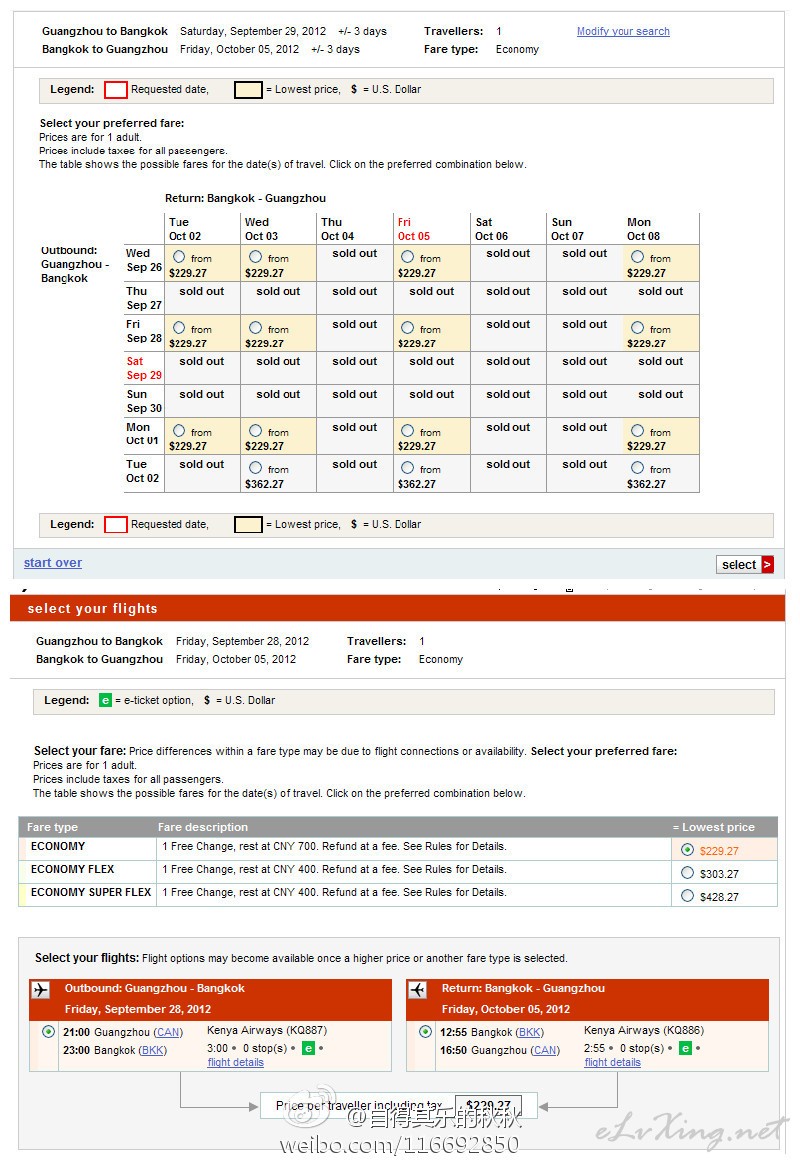Click the select button

click(x=745, y=565)
